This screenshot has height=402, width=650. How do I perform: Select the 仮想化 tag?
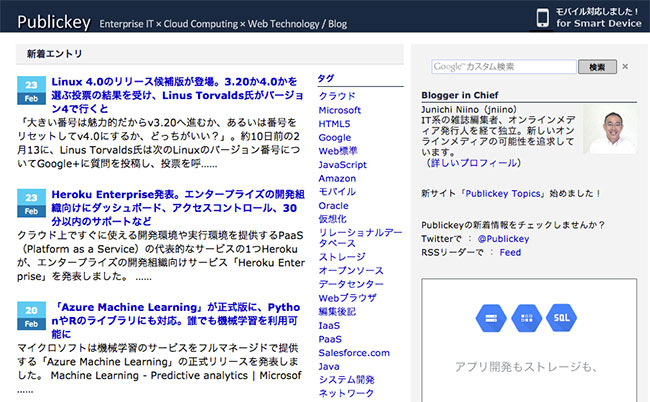click(332, 219)
